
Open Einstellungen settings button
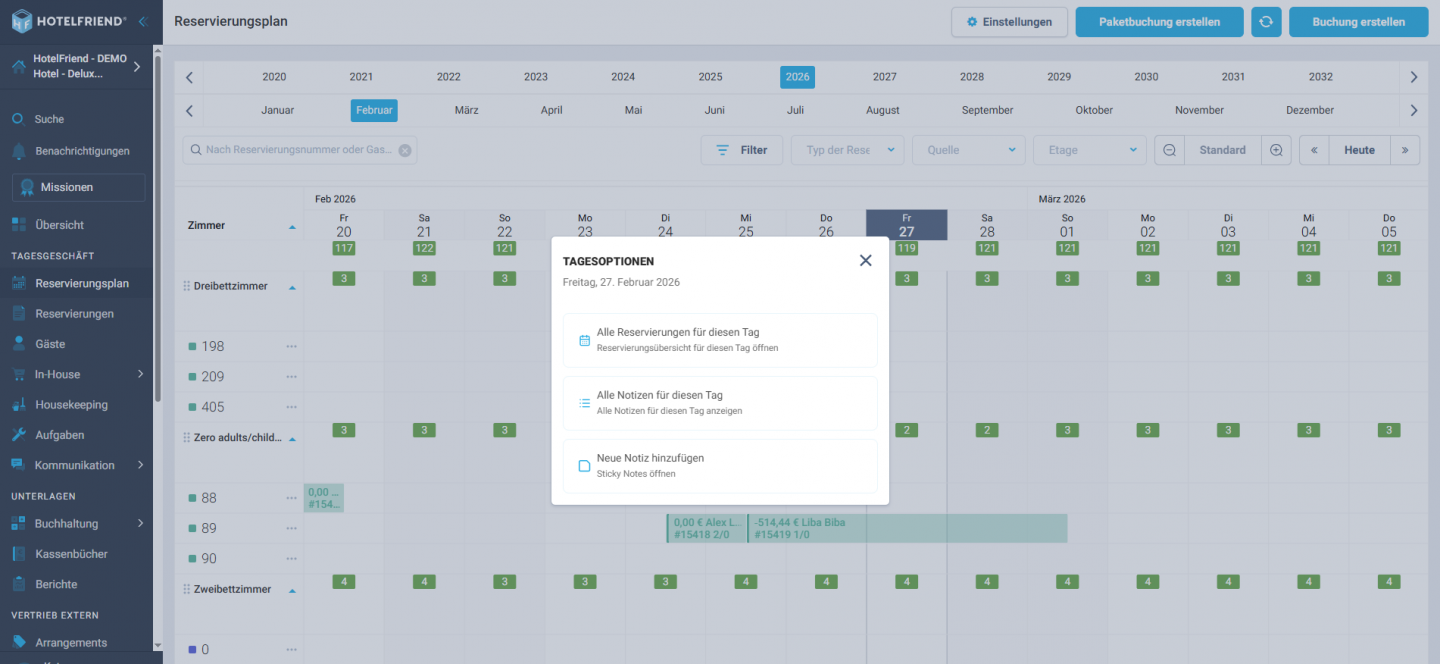(1009, 22)
